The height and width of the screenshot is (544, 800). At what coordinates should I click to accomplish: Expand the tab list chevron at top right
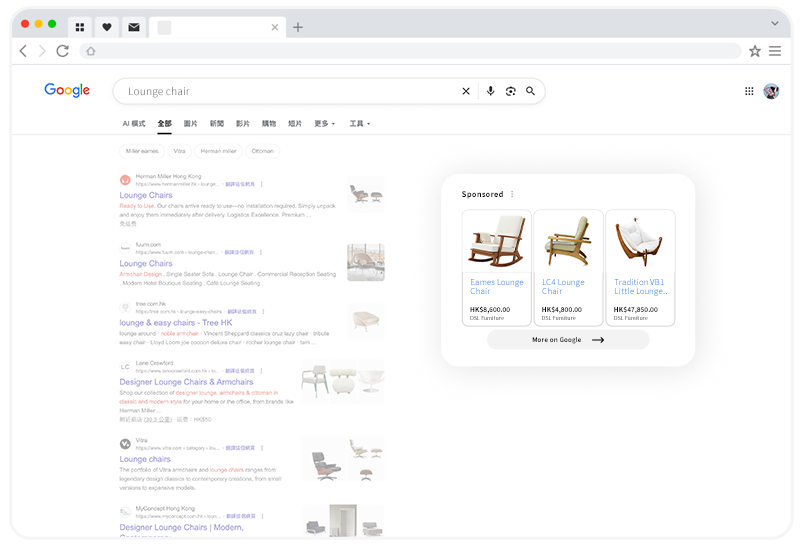click(774, 23)
